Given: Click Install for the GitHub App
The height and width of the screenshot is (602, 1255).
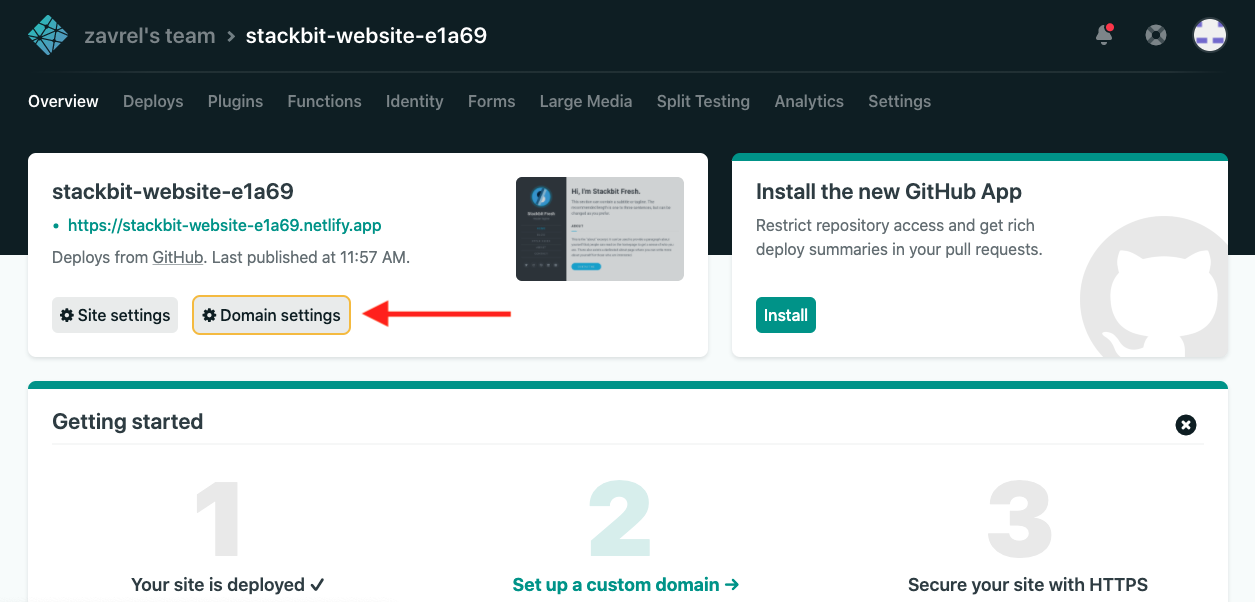Looking at the screenshot, I should point(786,315).
